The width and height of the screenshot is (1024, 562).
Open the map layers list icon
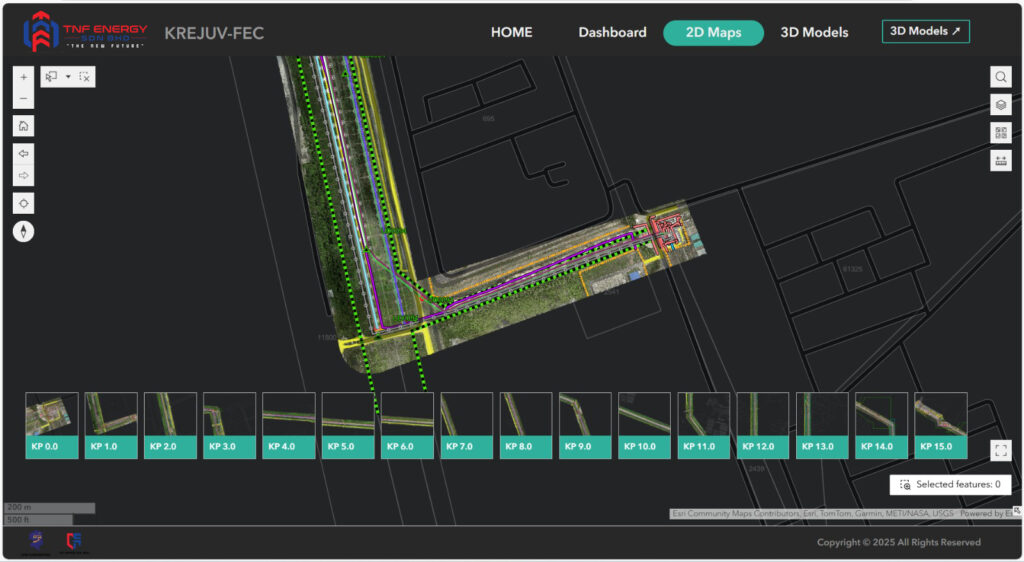pos(1000,105)
